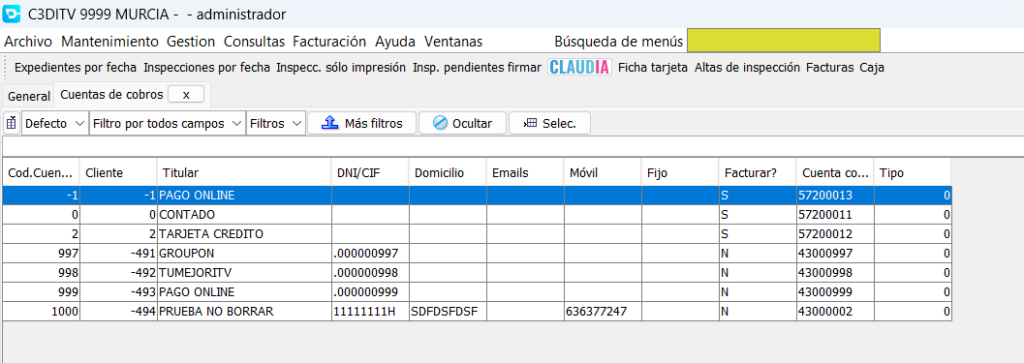
Task: Click the grid configuration icon beside Defecto
Action: tap(11, 123)
